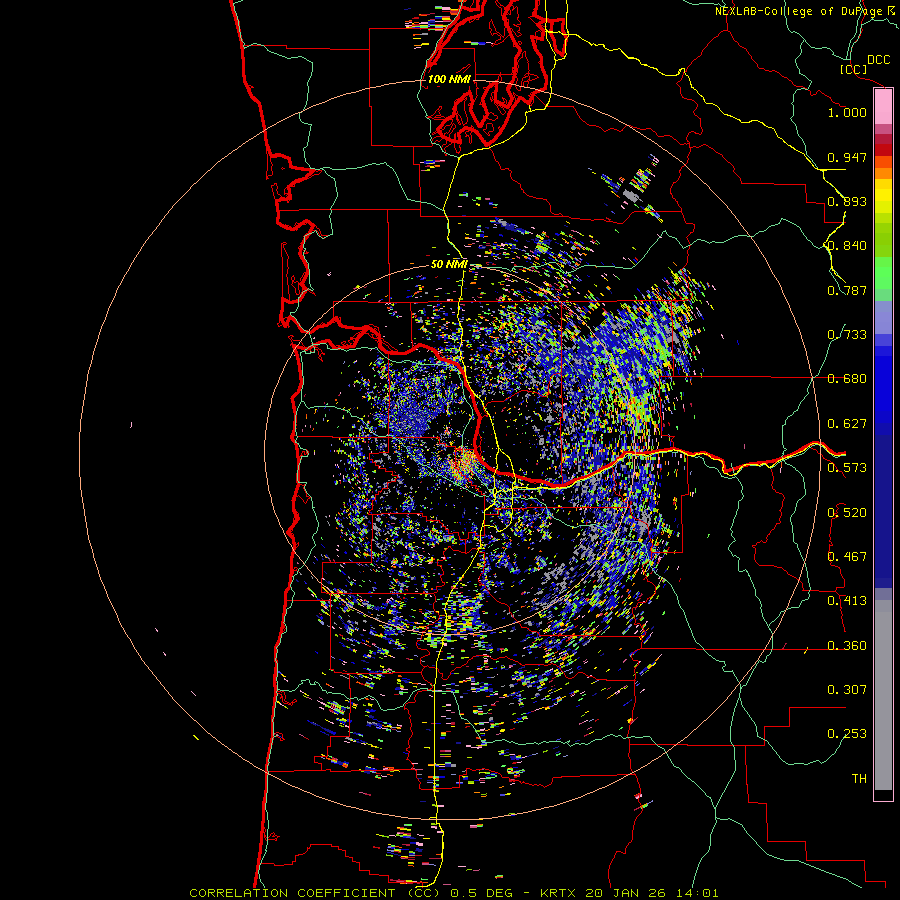
Task: Click the 0.360 scale value
Action: [847, 646]
